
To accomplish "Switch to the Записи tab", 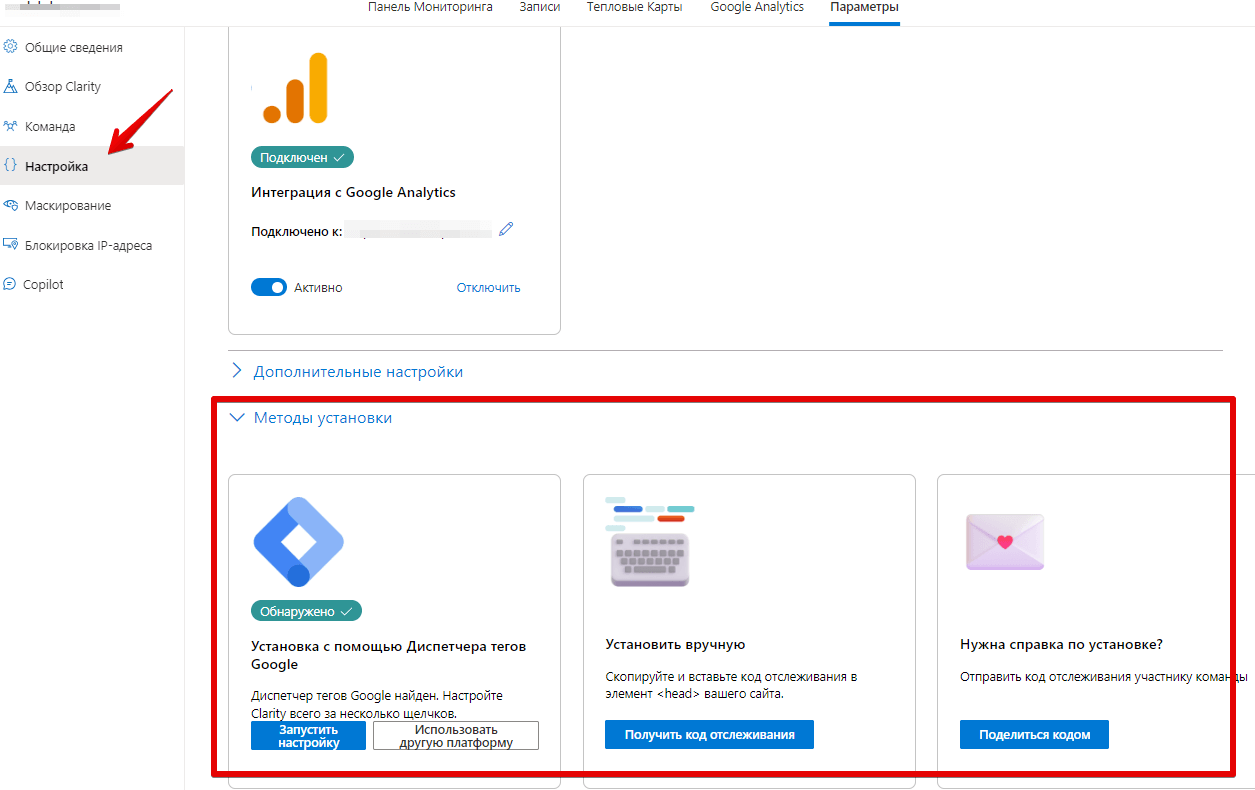I will [540, 7].
